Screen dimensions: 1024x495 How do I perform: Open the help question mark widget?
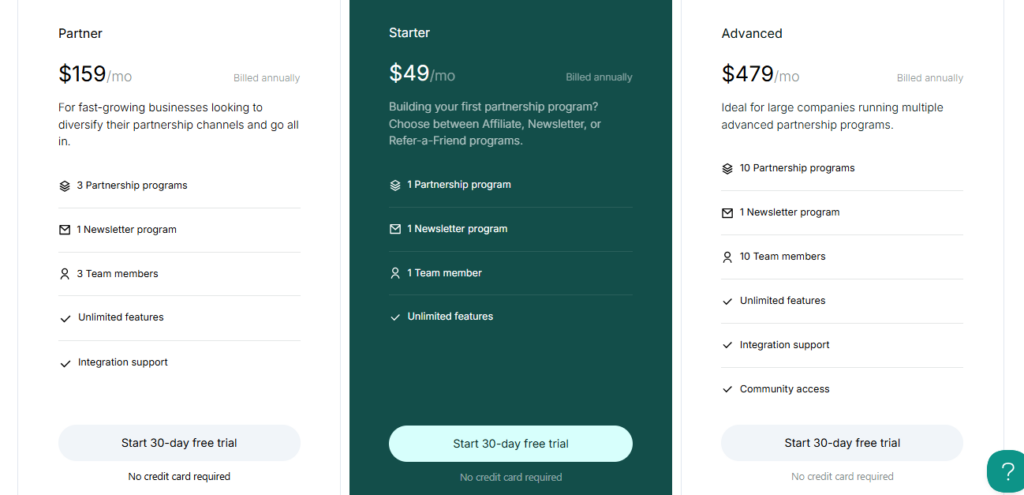pos(1006,472)
